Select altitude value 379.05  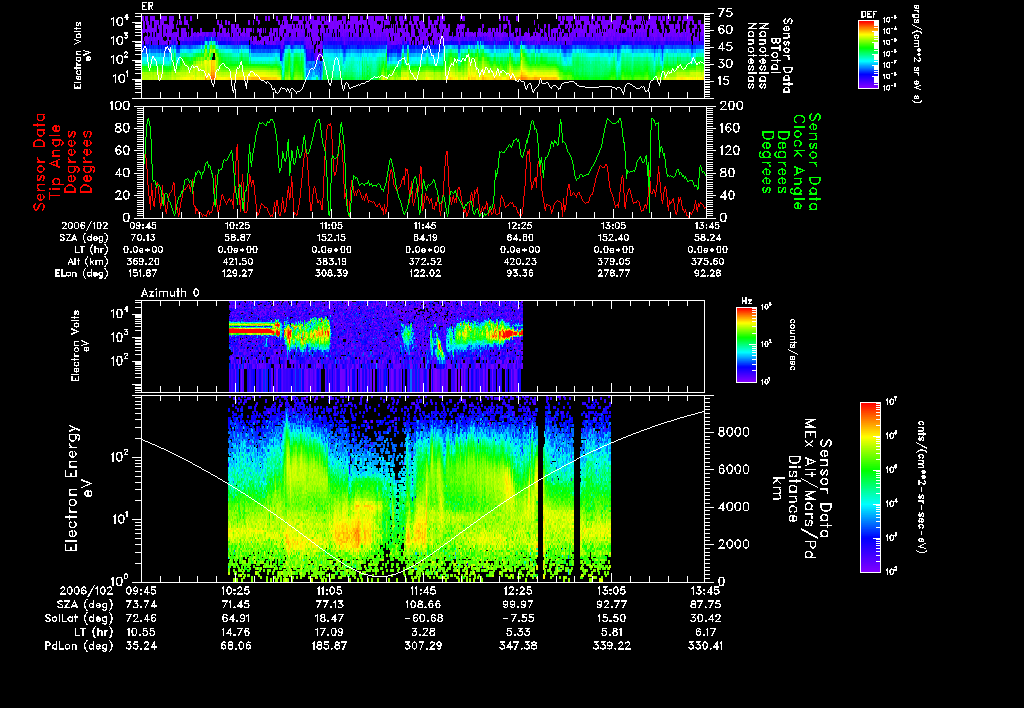click(613, 261)
